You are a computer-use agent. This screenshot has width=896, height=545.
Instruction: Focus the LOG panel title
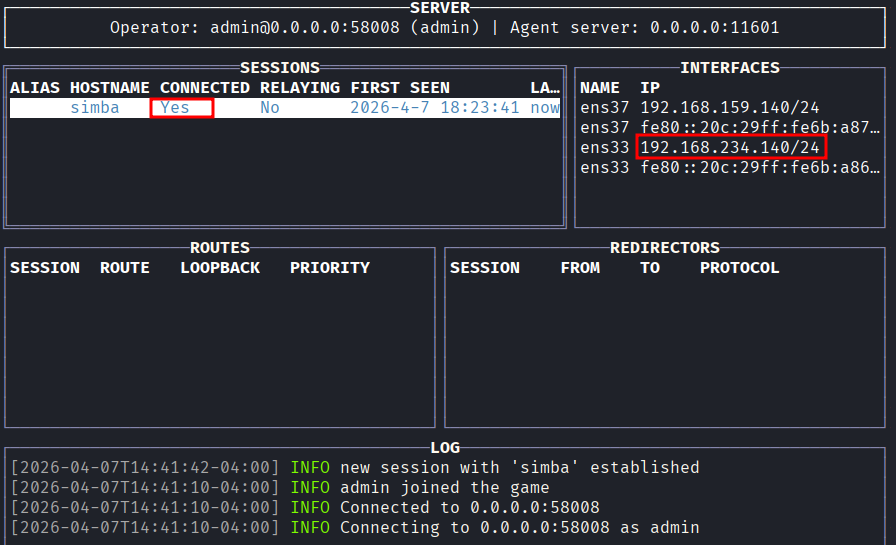(x=445, y=448)
